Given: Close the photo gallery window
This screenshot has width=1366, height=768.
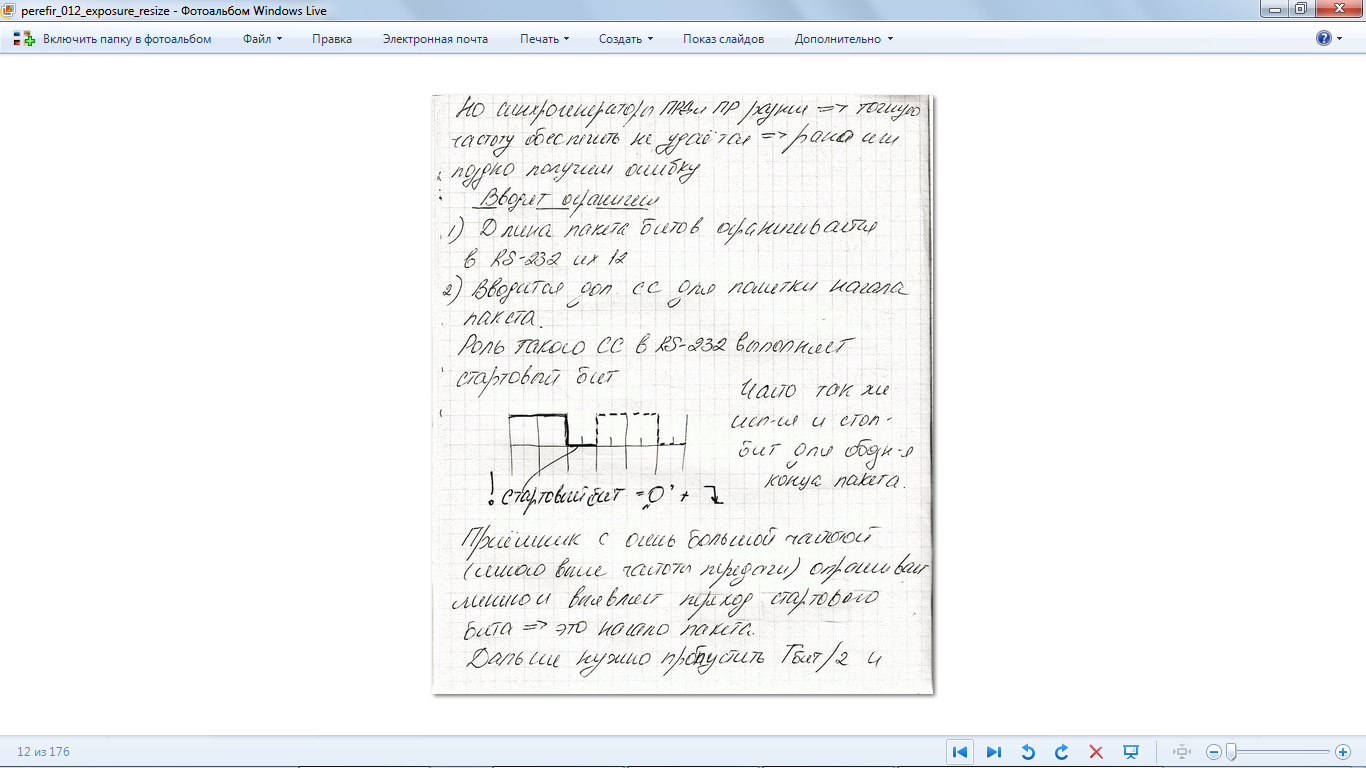Looking at the screenshot, I should tap(1337, 9).
